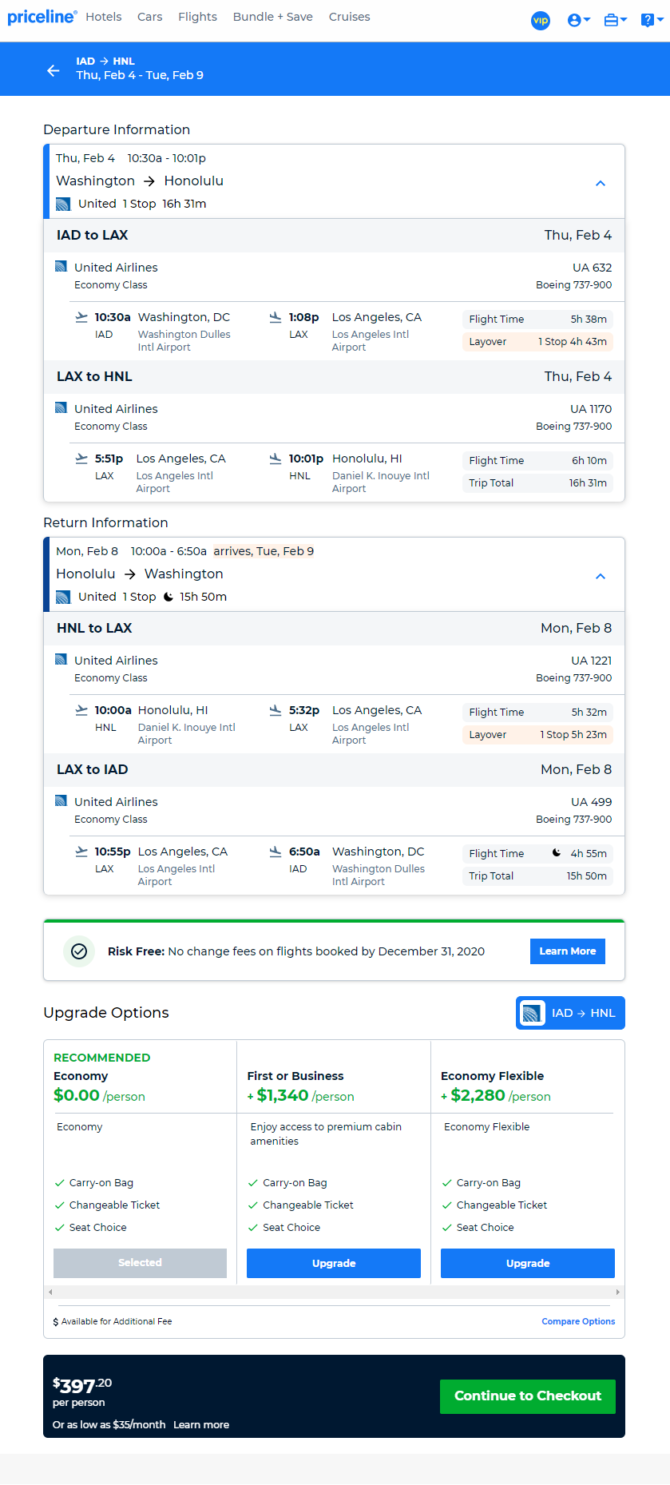The image size is (670, 1485).
Task: Click the 1:08p Los Angeles arrival plane icon
Action: 276,317
